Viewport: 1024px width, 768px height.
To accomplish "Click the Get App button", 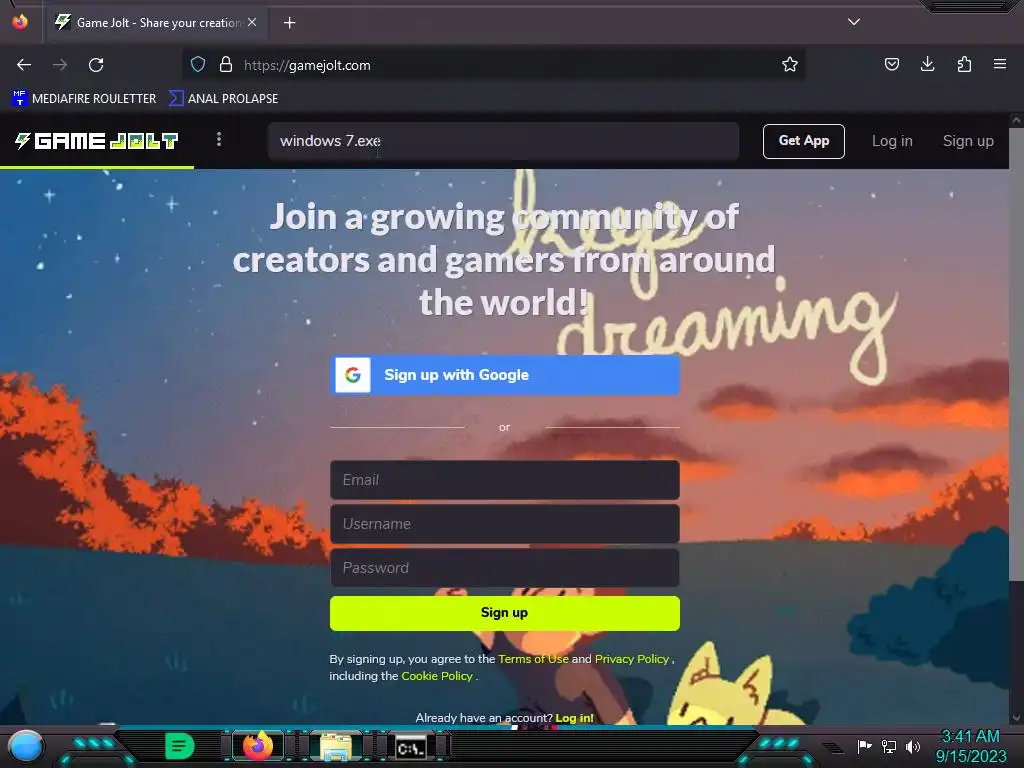I will [803, 141].
